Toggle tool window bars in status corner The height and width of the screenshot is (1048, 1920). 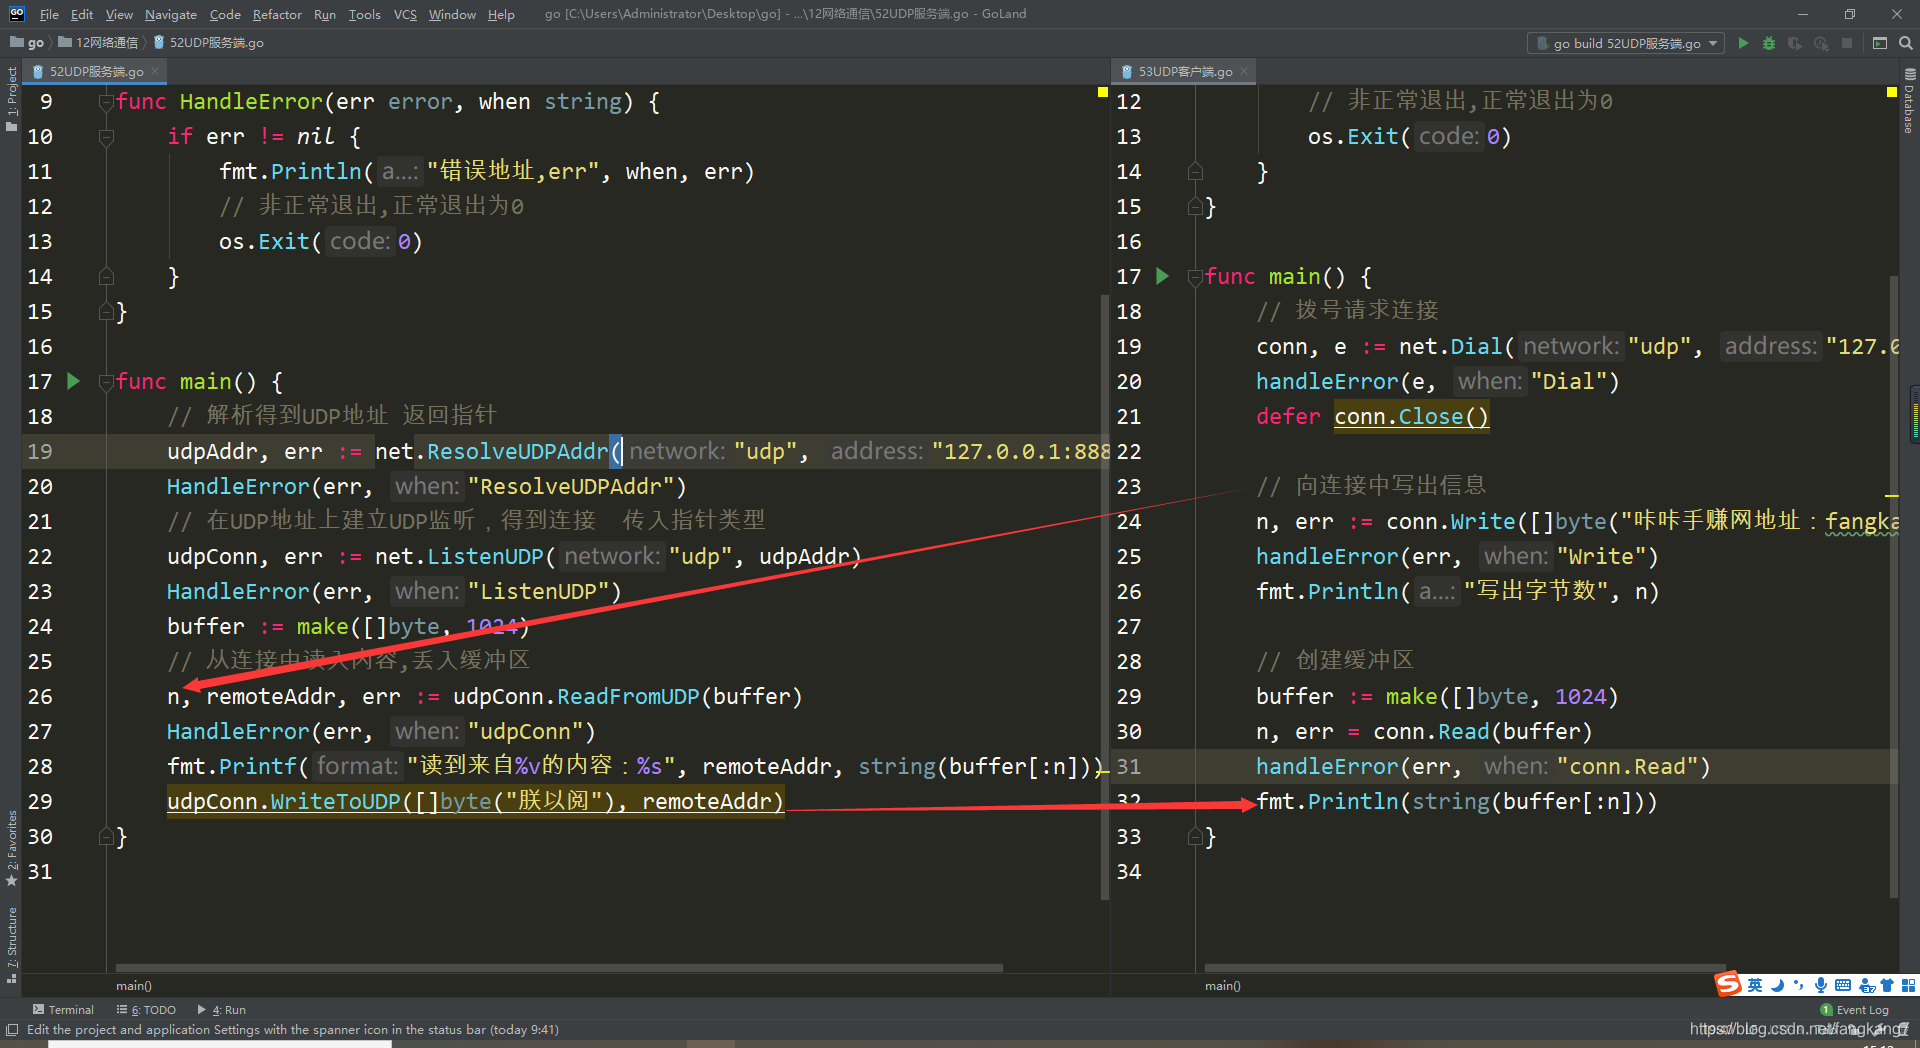tap(12, 1030)
